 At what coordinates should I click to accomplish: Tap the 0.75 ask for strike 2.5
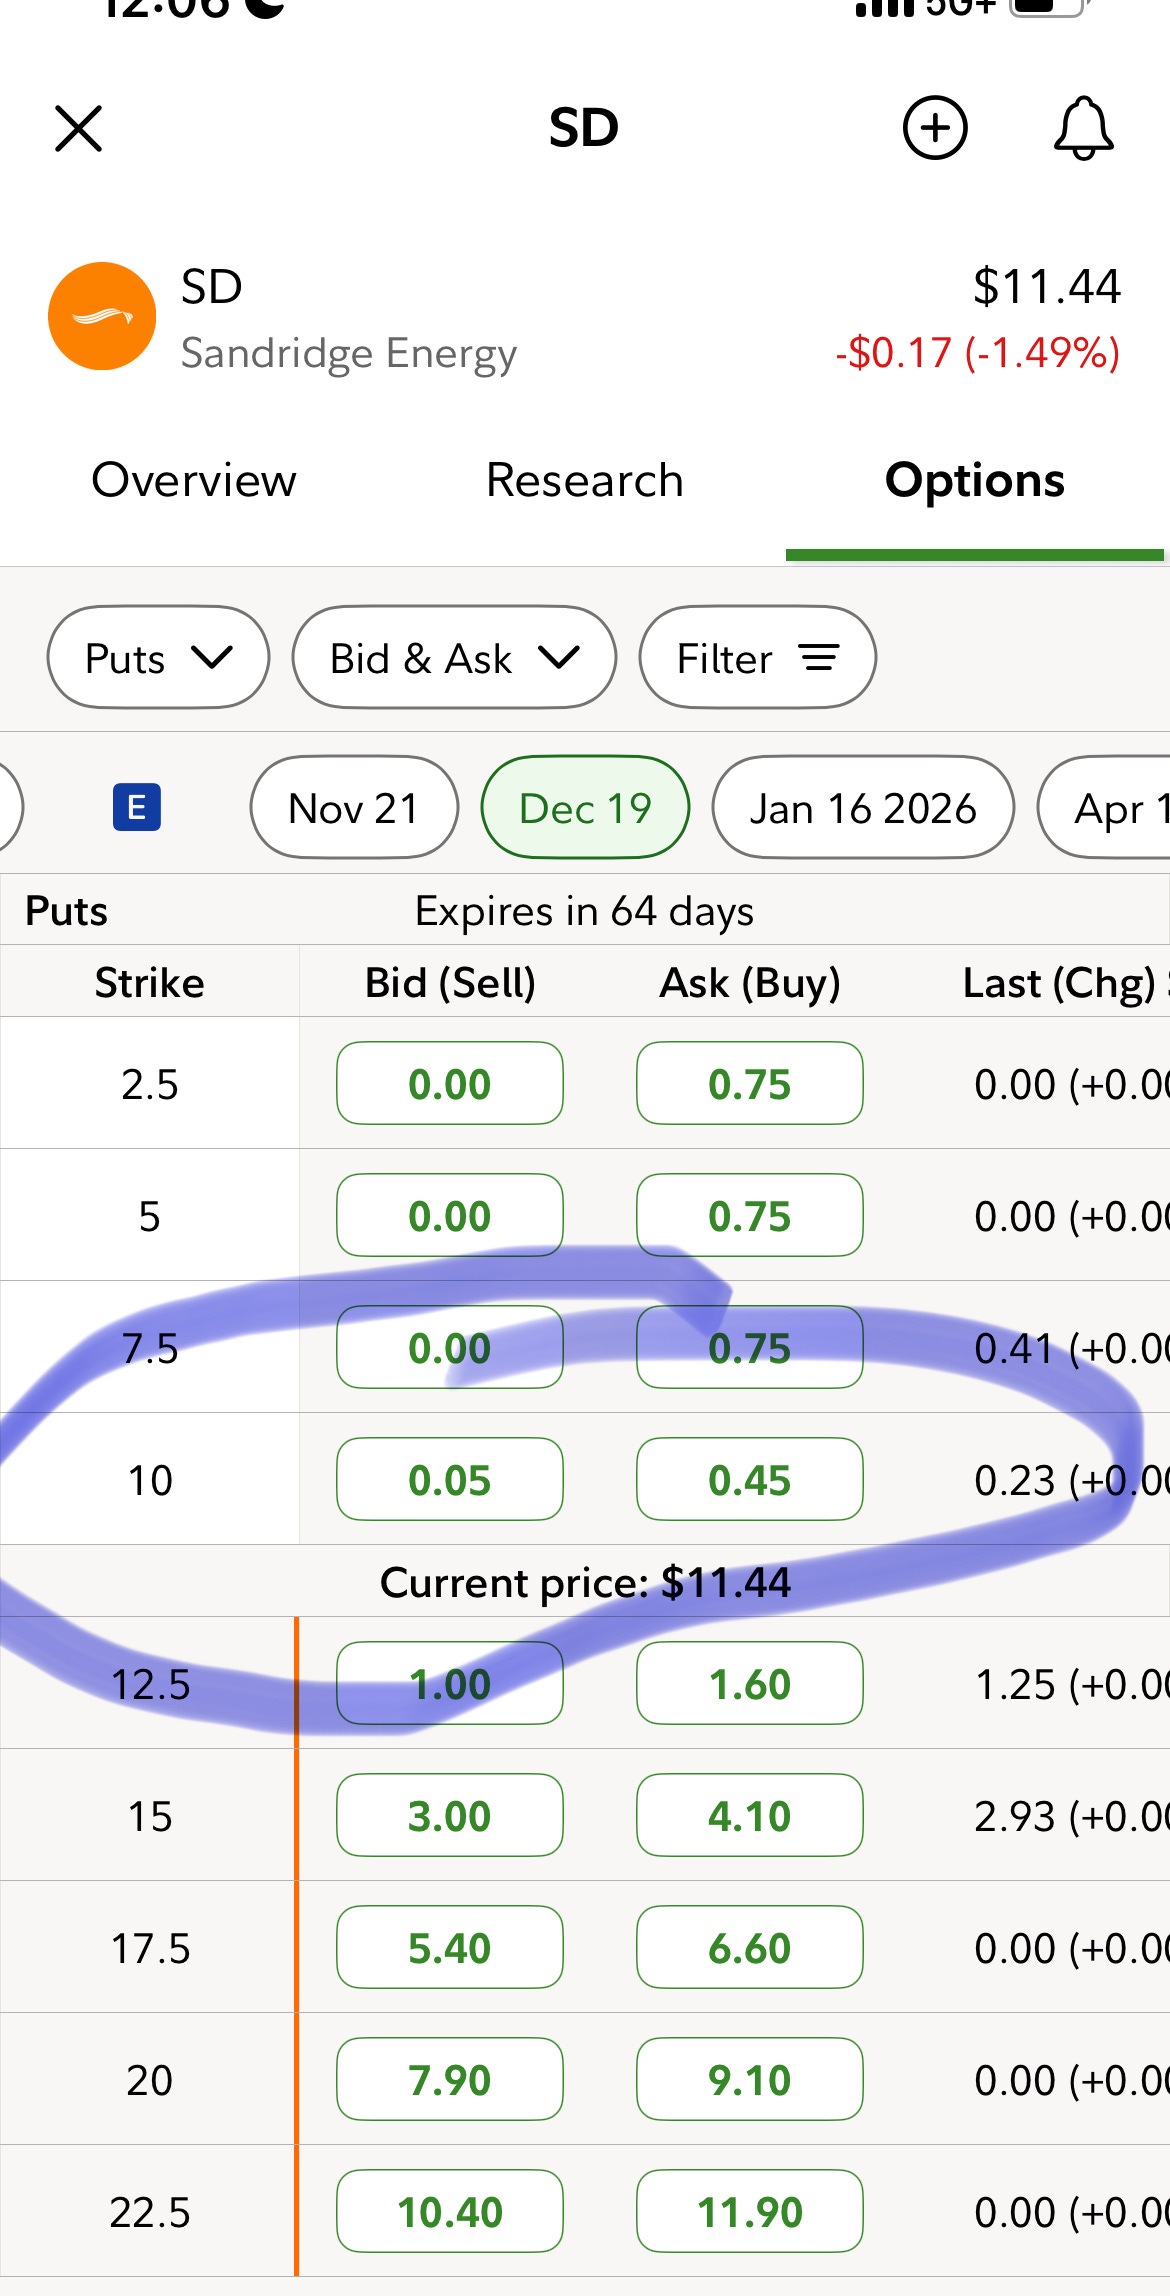750,1083
